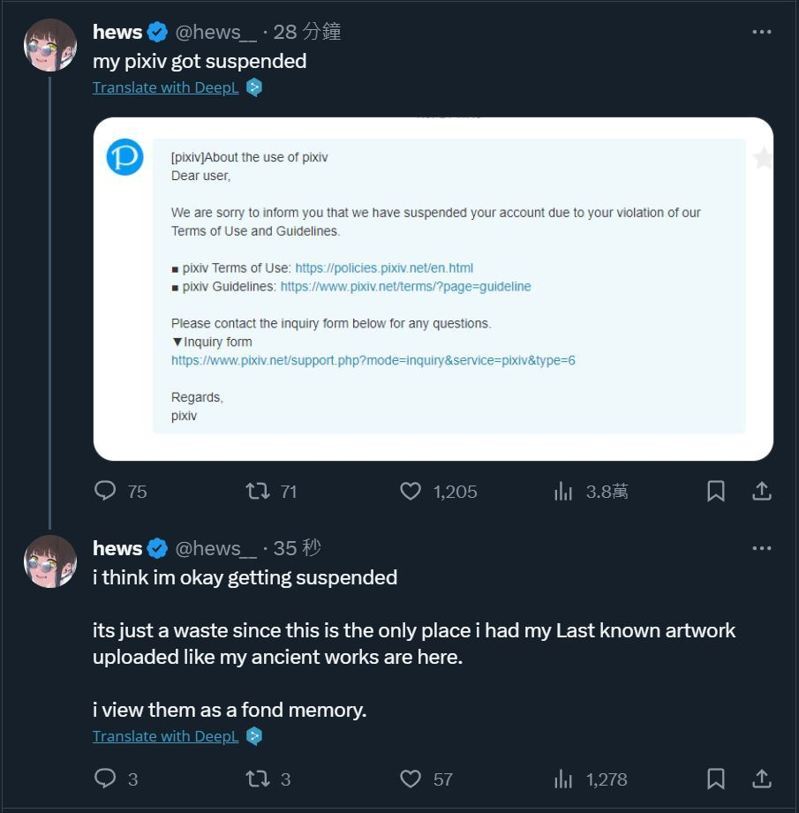This screenshot has height=813, width=799.
Task: Click Translate with DeepL under the first tweet
Action: (x=165, y=88)
